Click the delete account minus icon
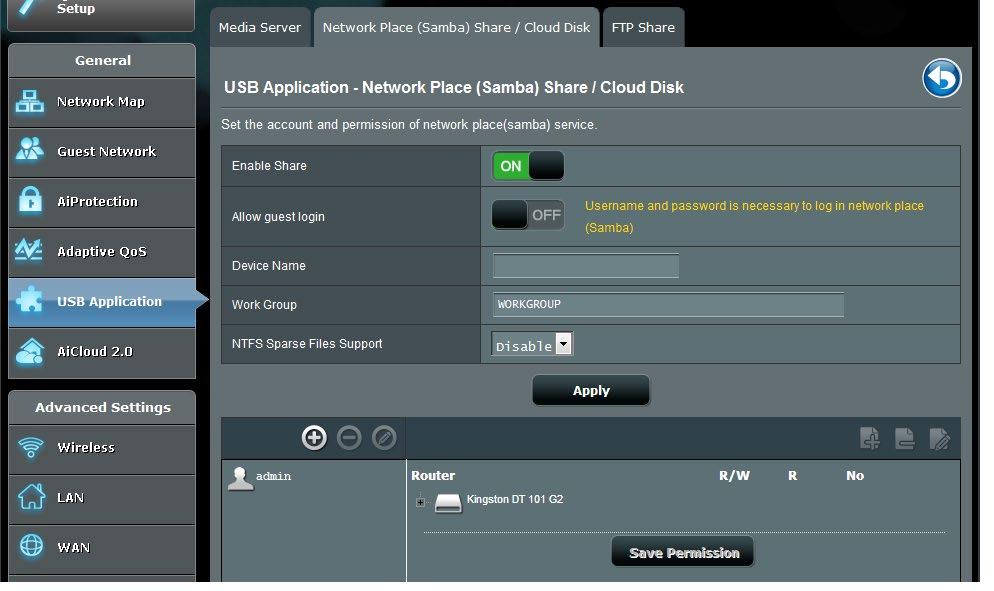This screenshot has width=994, height=591. click(349, 438)
